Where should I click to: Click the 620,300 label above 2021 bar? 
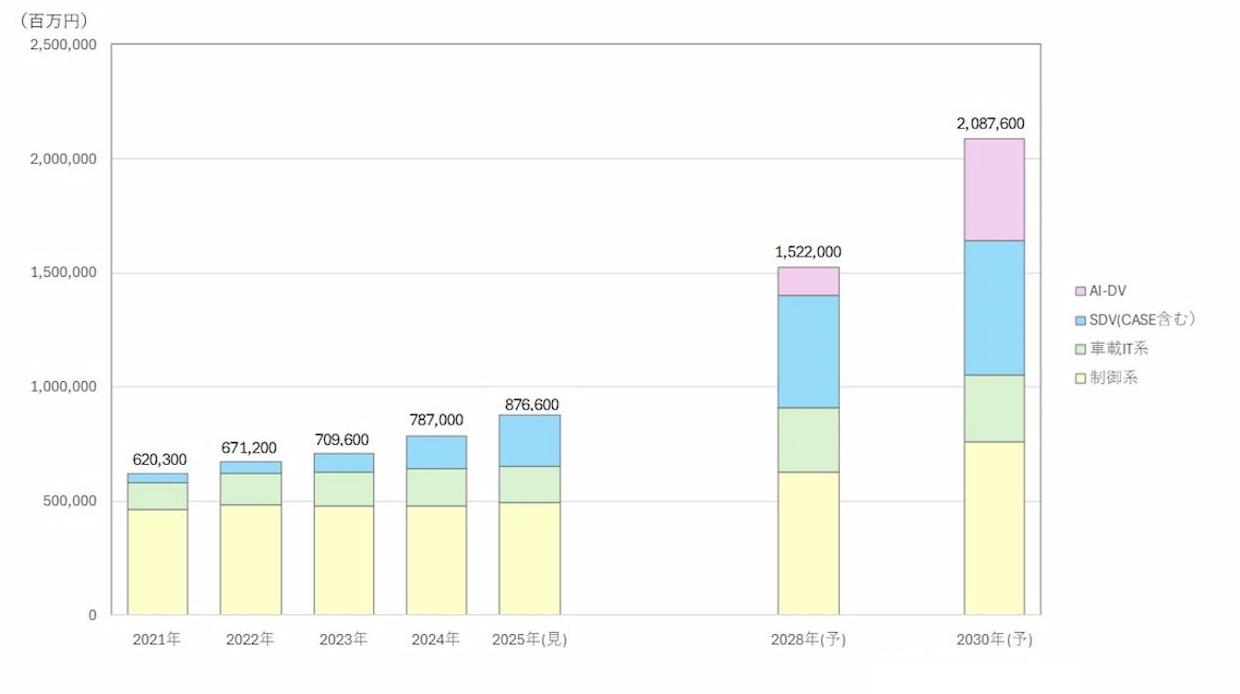pyautogui.click(x=158, y=459)
